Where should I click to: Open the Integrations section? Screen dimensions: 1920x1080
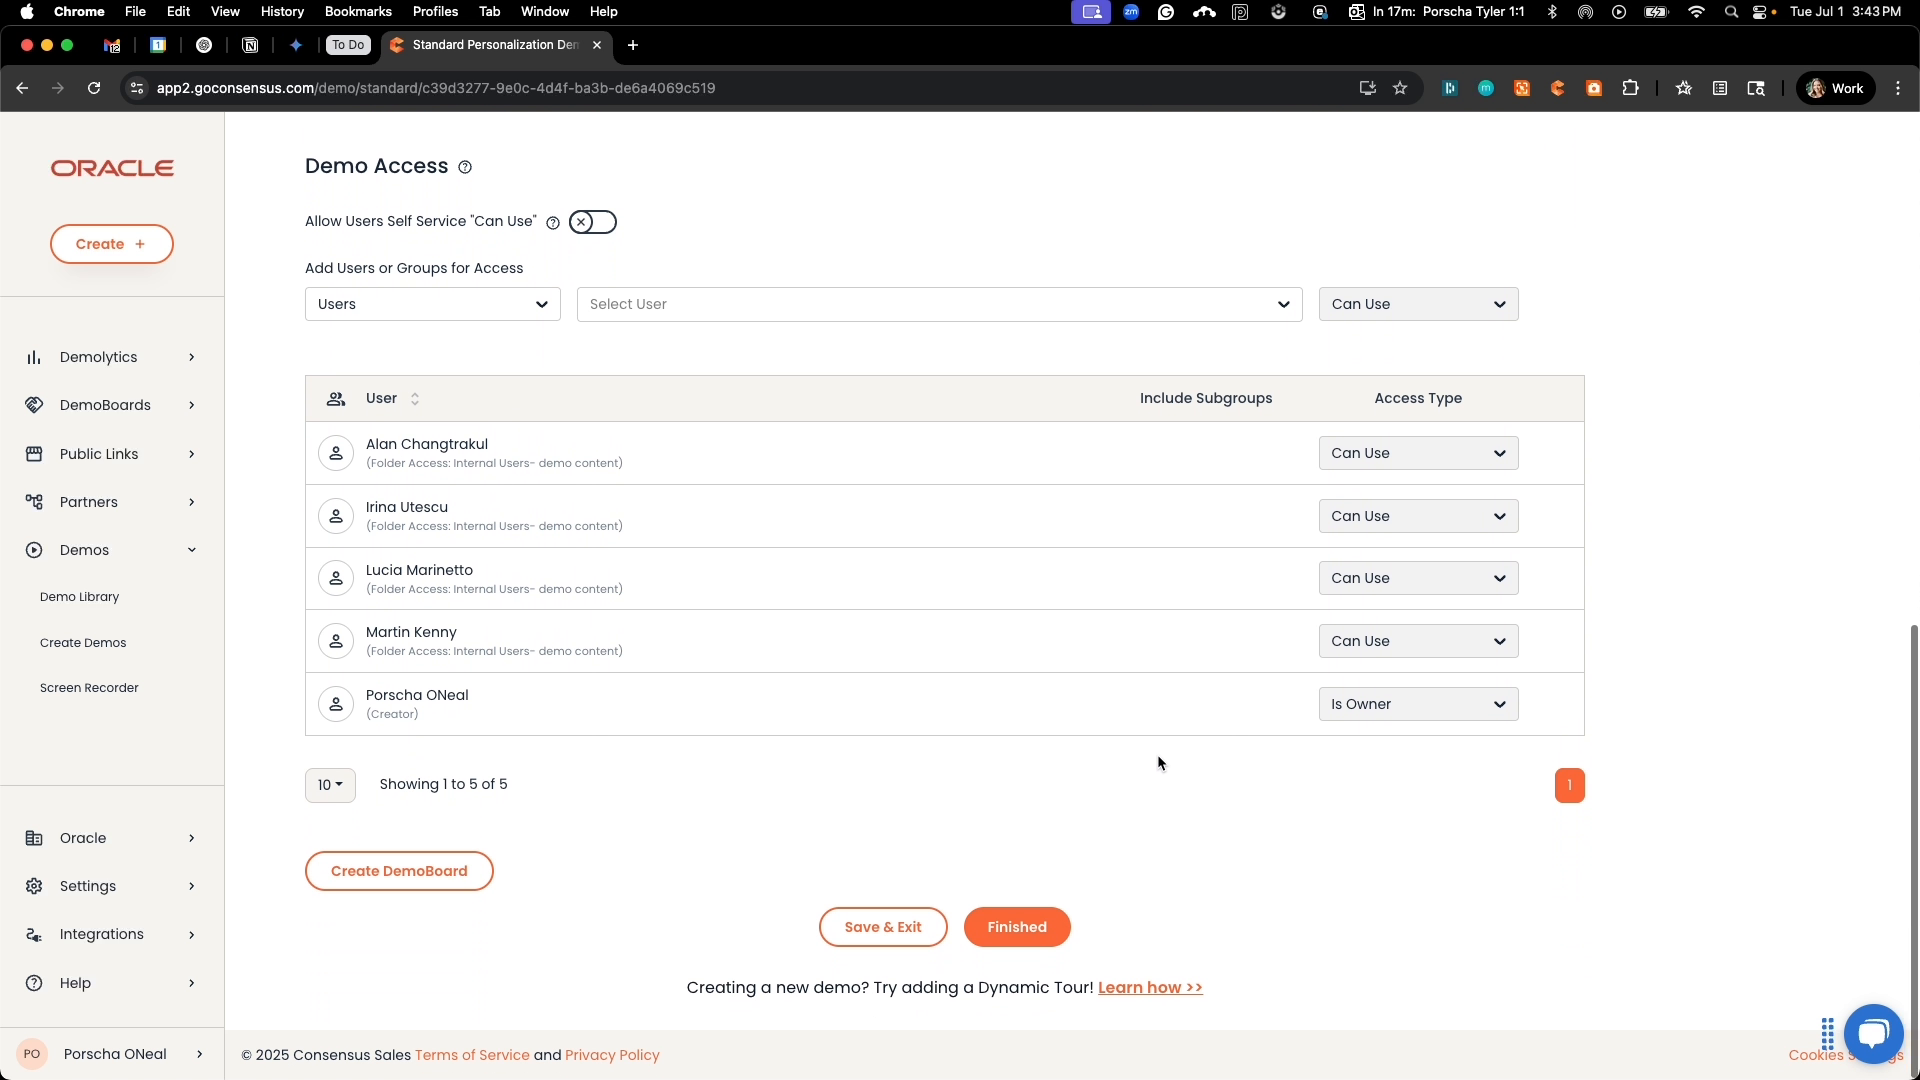102,934
